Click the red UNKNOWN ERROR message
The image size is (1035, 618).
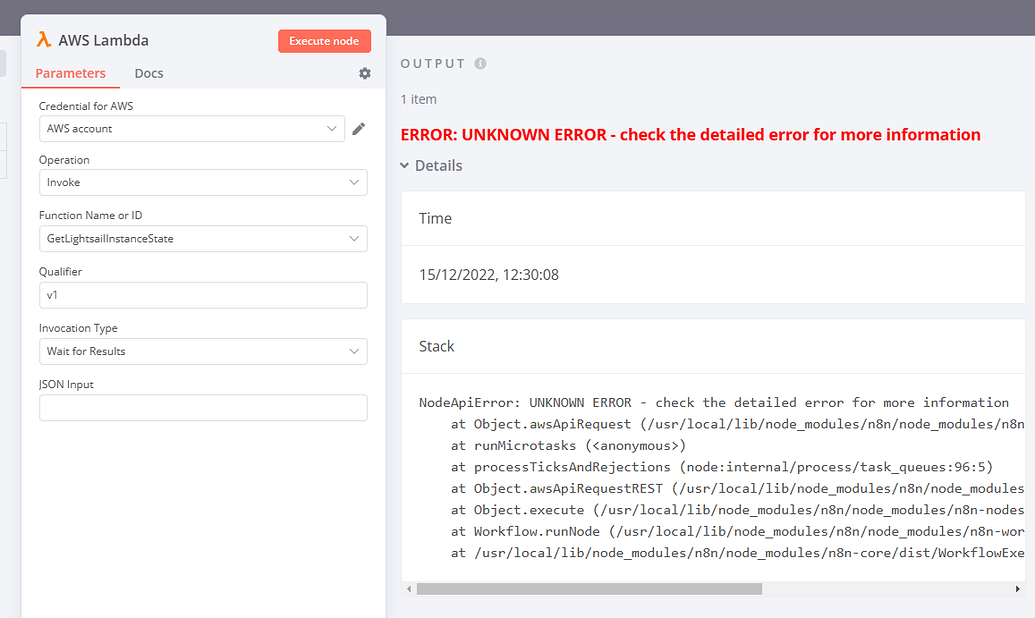[690, 135]
